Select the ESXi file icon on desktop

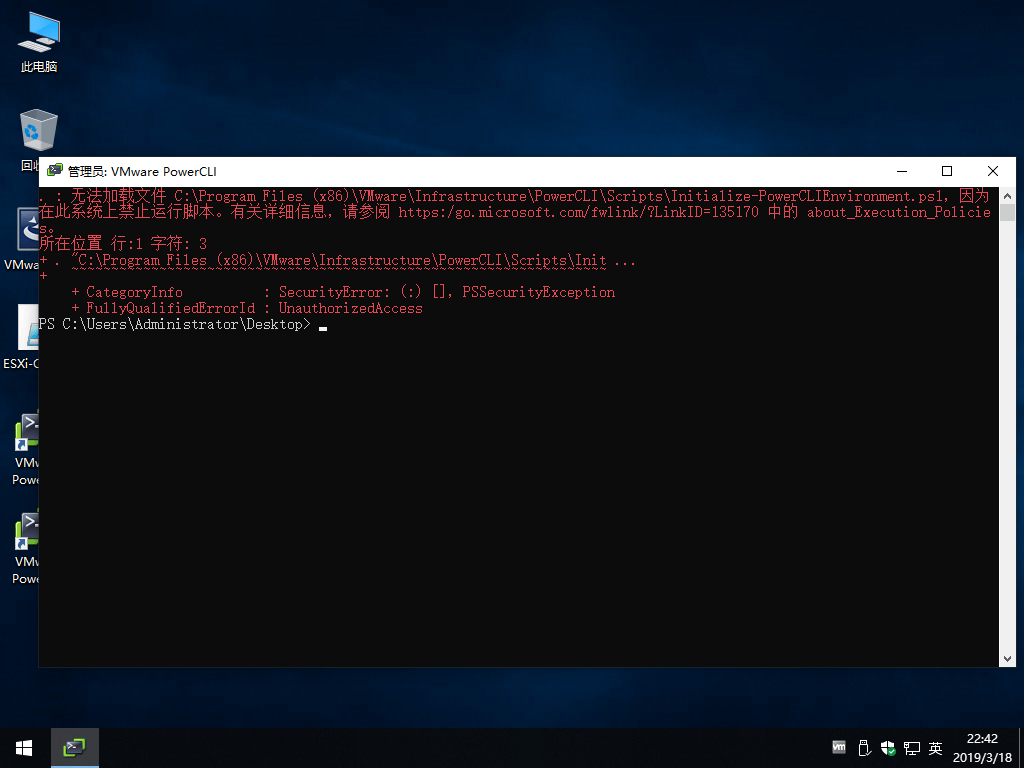click(22, 335)
